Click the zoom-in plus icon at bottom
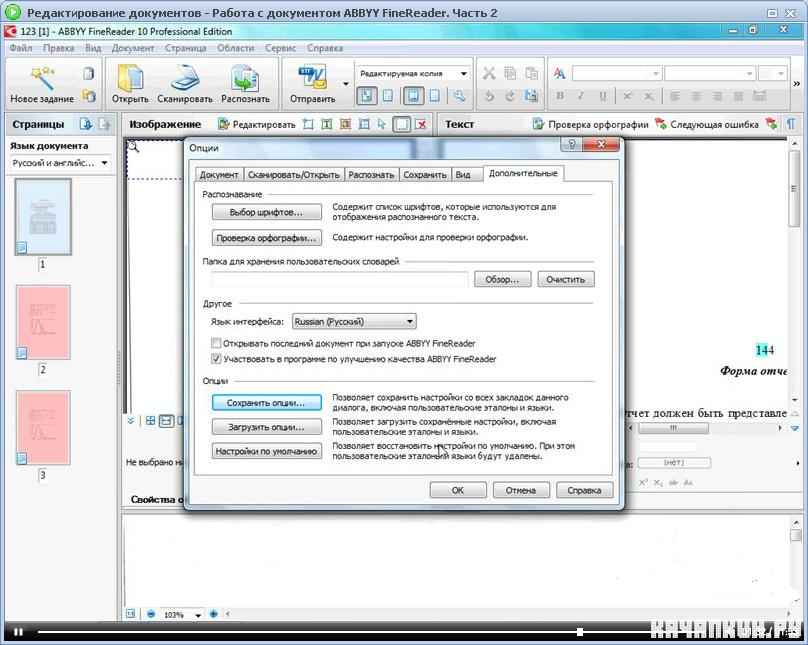Viewport: 808px width, 645px height. [213, 614]
